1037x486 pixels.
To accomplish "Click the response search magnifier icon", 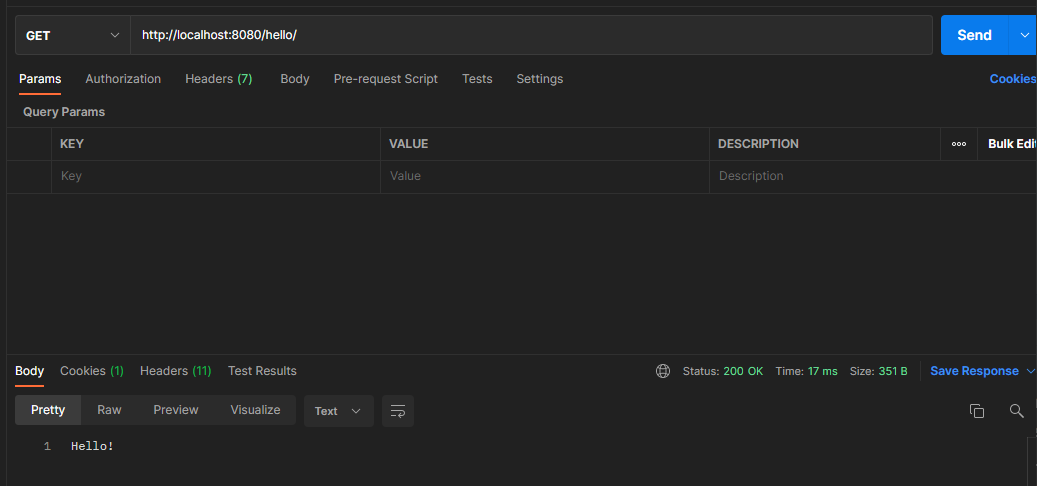I will (x=1016, y=411).
